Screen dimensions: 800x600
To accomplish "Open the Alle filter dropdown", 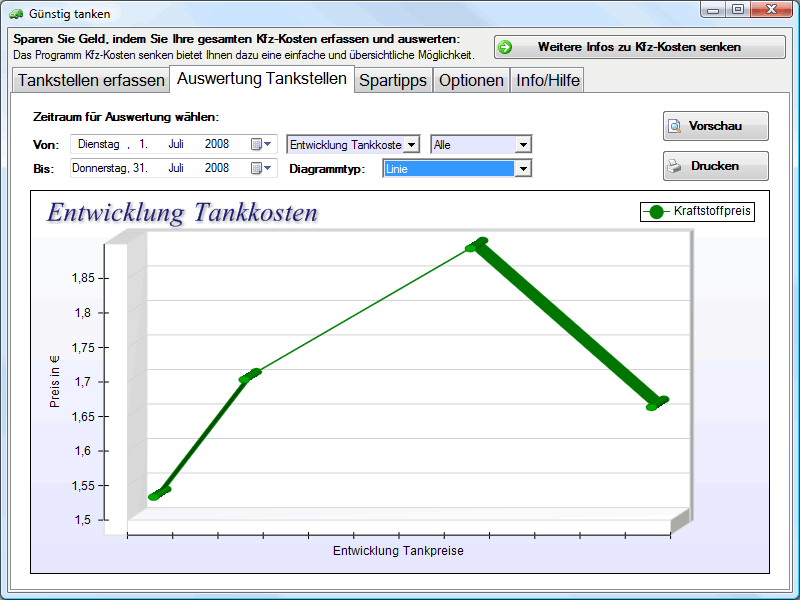I will tap(522, 145).
